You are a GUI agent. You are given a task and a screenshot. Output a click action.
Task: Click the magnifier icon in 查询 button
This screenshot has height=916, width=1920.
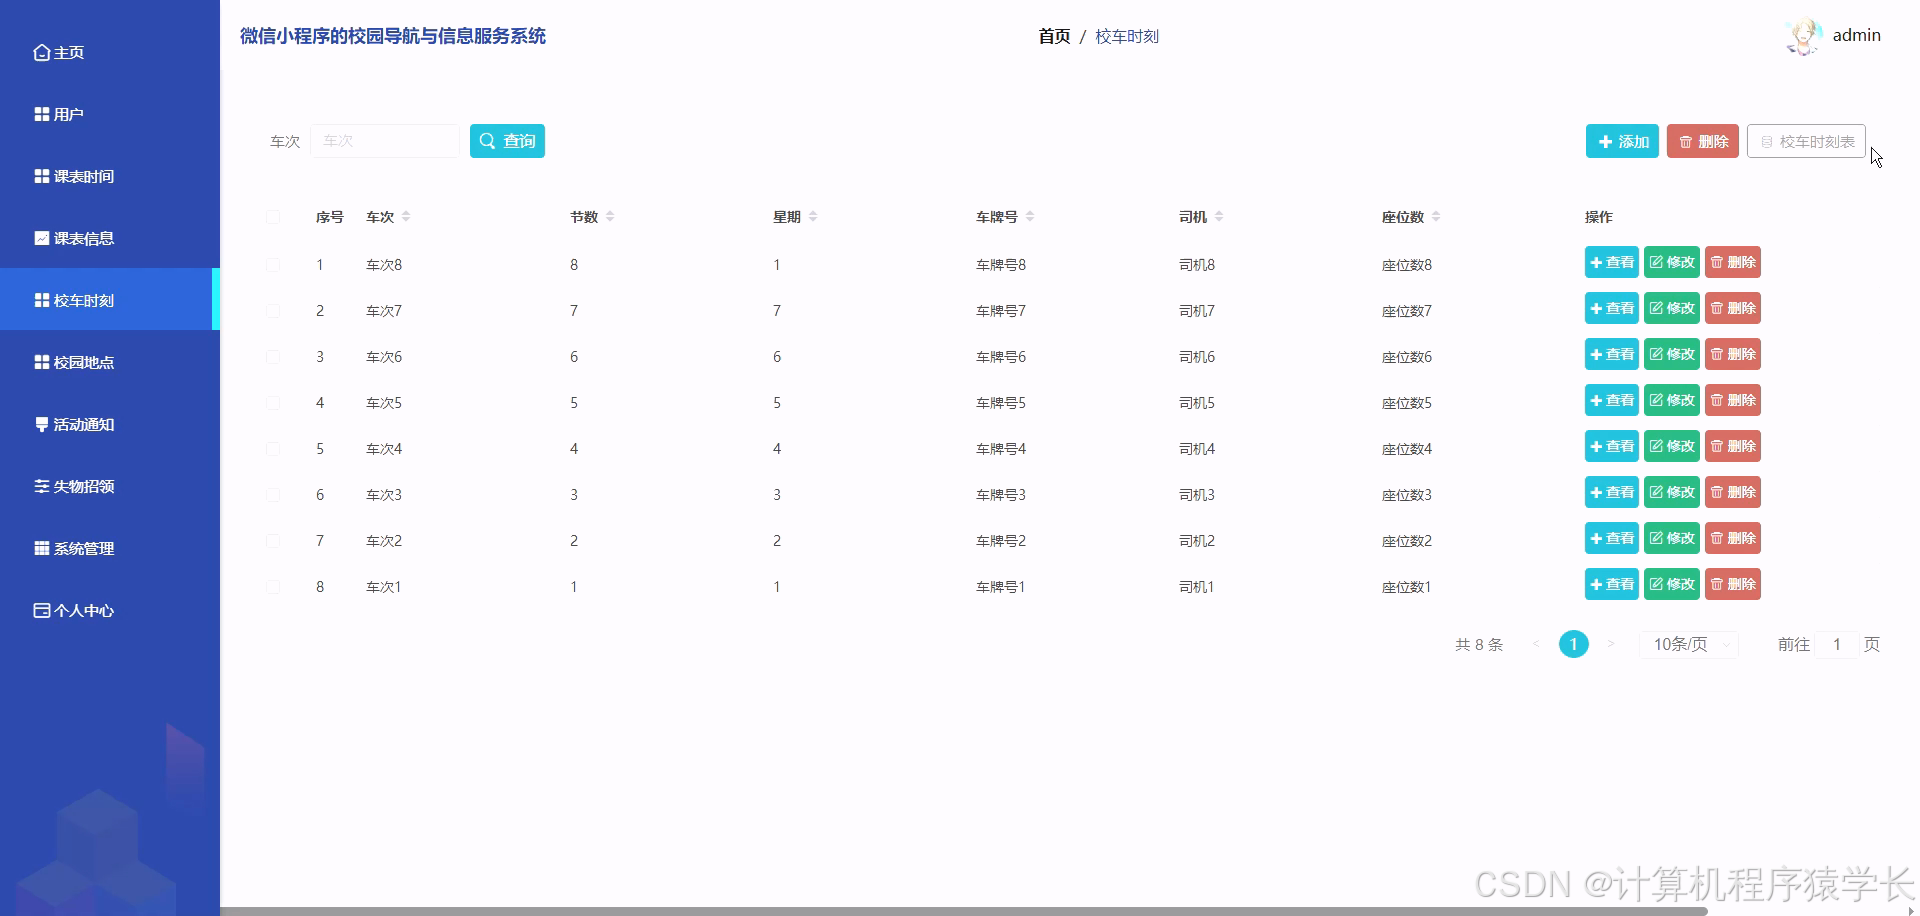487,141
